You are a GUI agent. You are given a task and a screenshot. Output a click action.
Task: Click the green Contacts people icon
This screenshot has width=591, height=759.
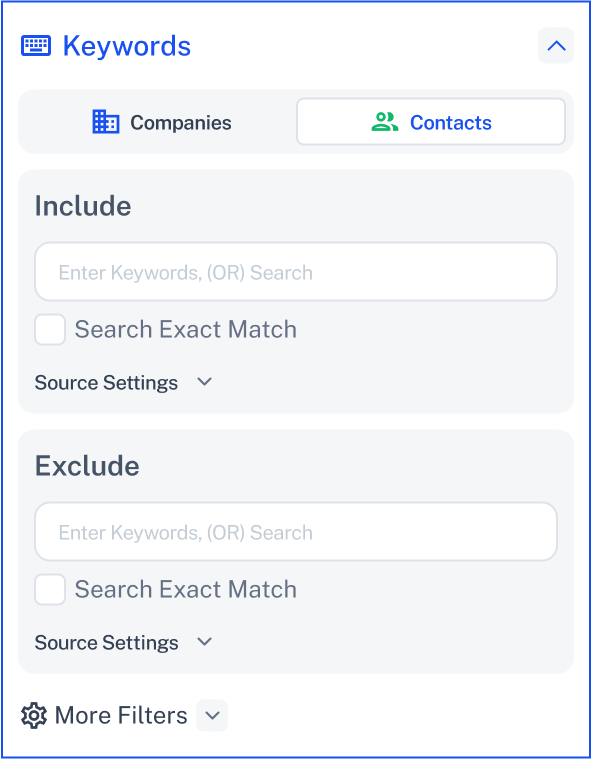(x=385, y=122)
